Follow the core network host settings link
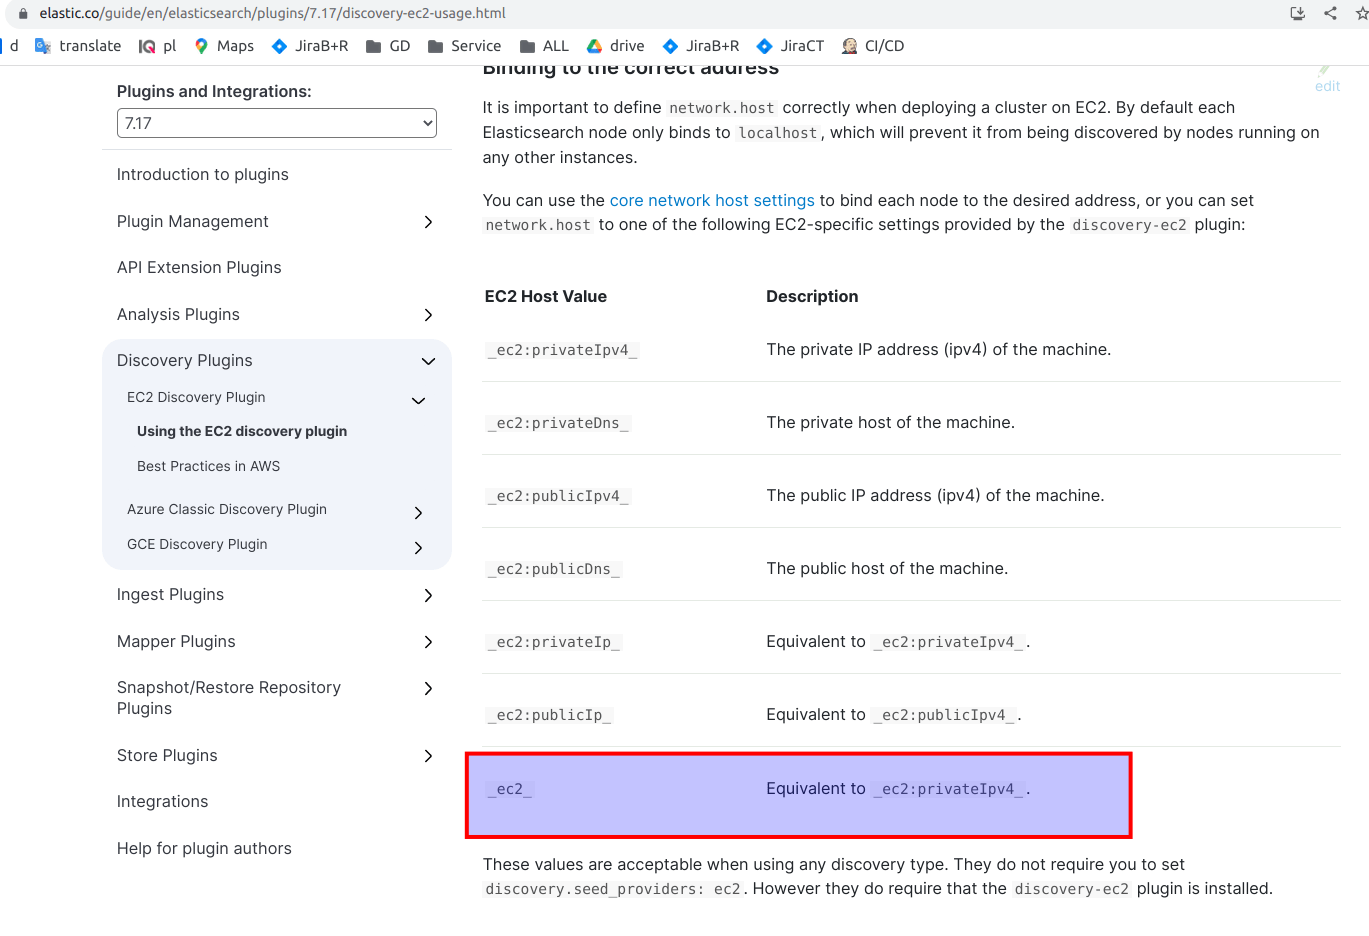 point(711,200)
